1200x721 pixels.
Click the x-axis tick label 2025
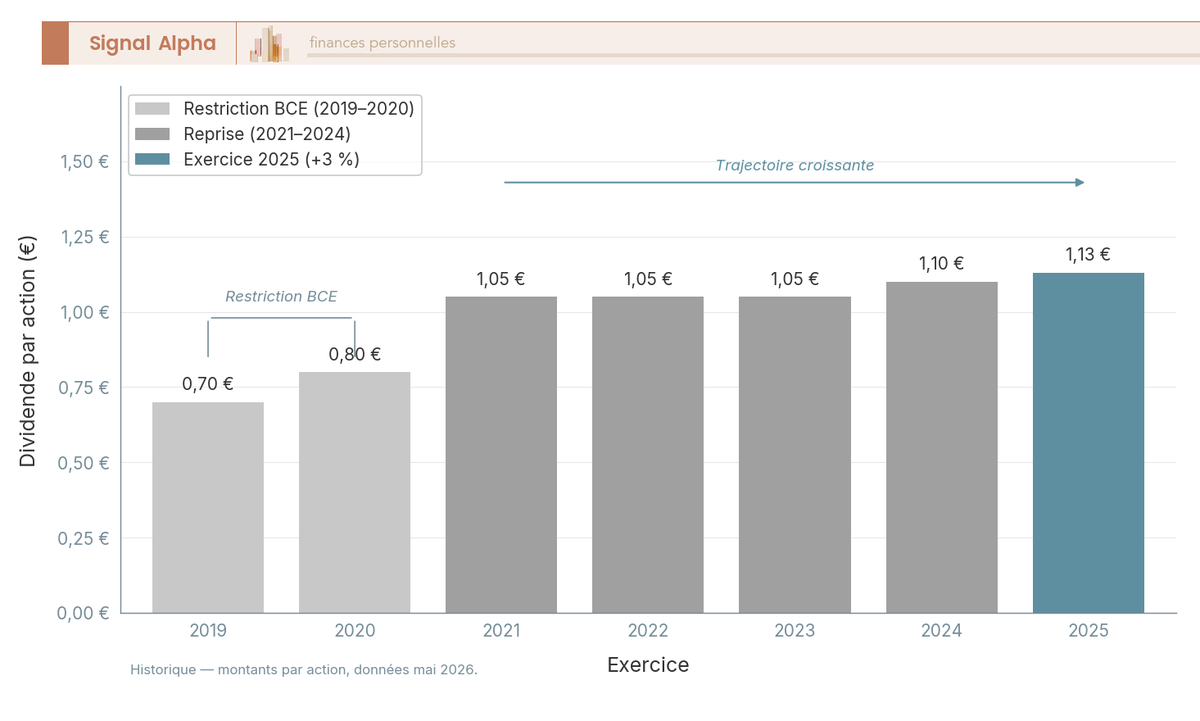click(1088, 631)
